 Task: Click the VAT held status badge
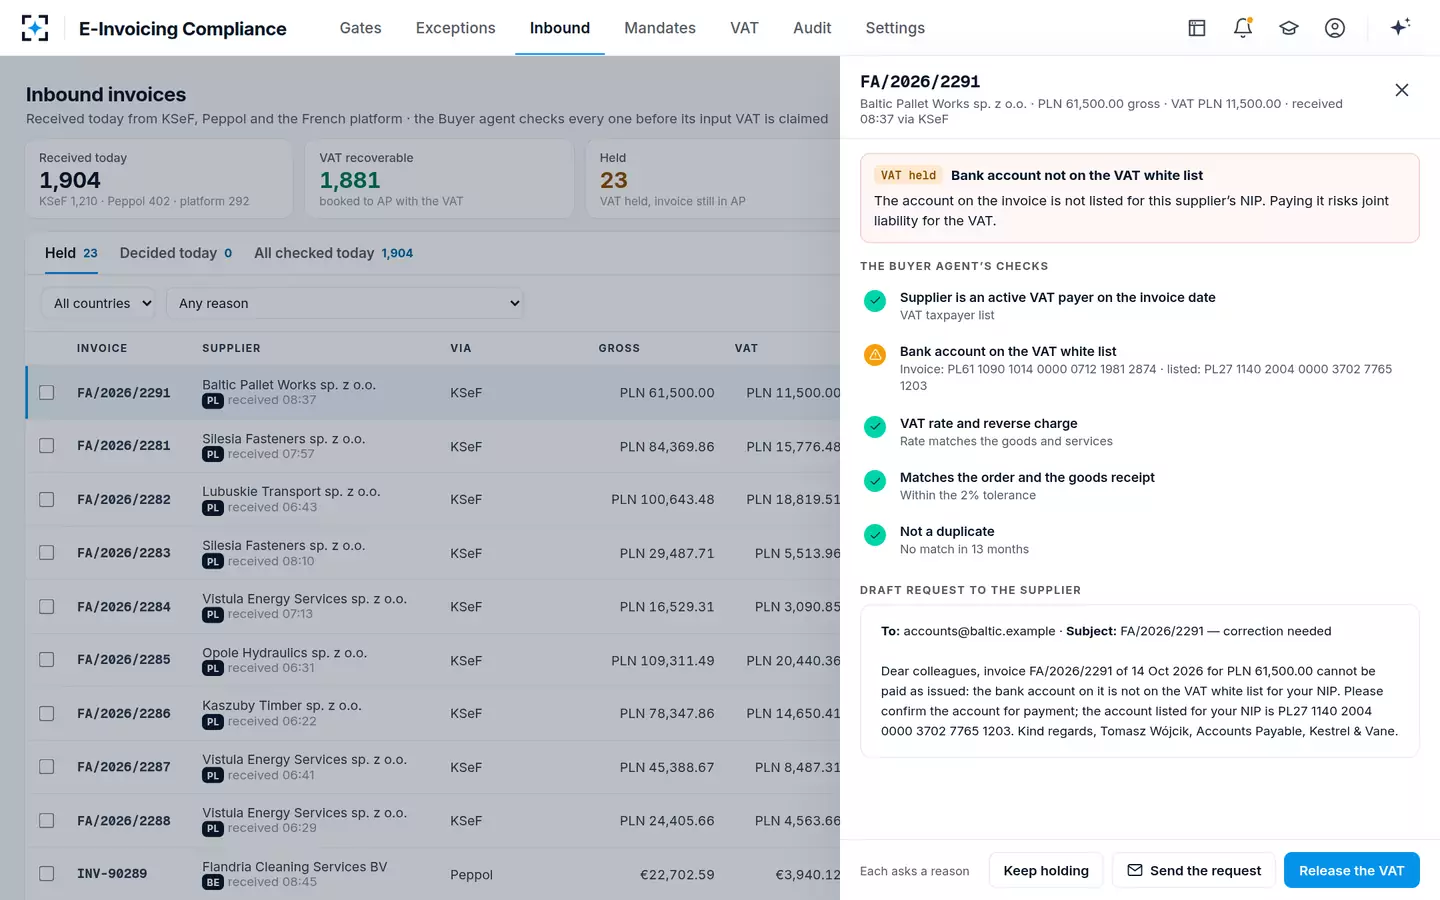(909, 176)
